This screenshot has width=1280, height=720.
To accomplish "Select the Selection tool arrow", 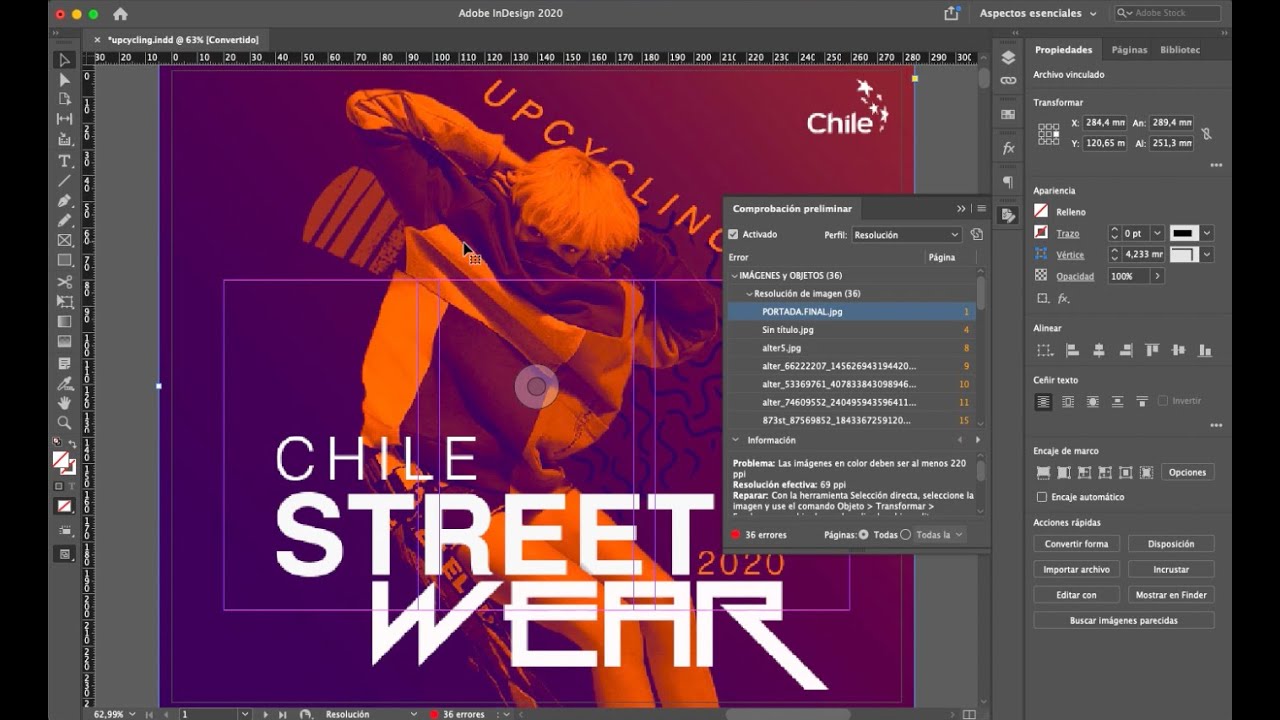I will coord(65,60).
